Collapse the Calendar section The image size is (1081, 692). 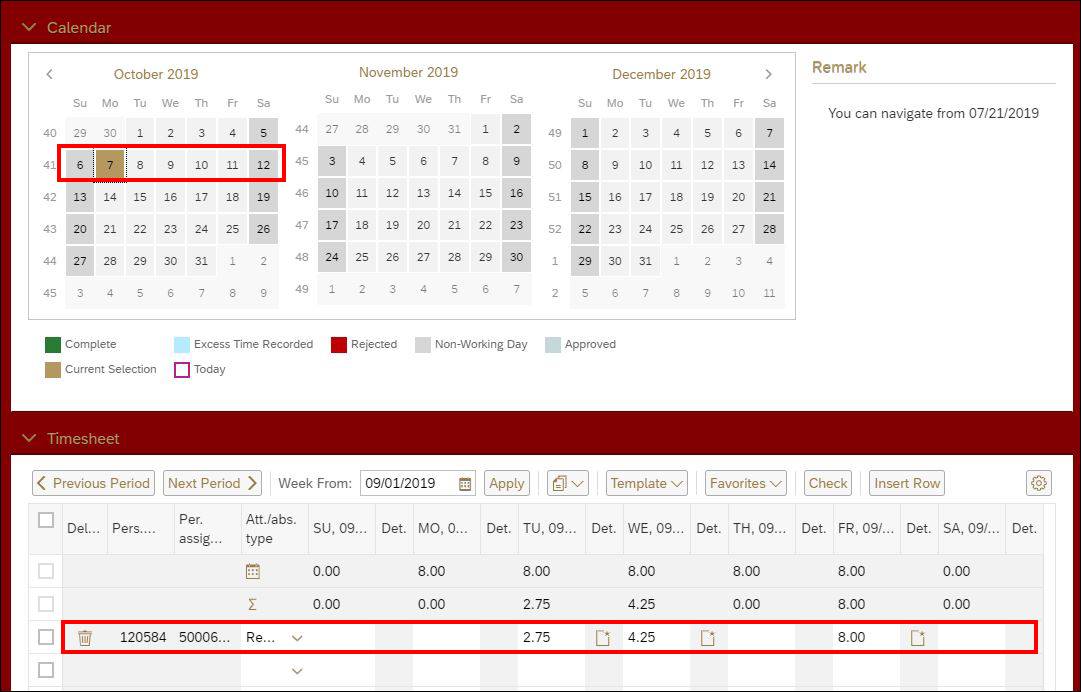coord(29,27)
